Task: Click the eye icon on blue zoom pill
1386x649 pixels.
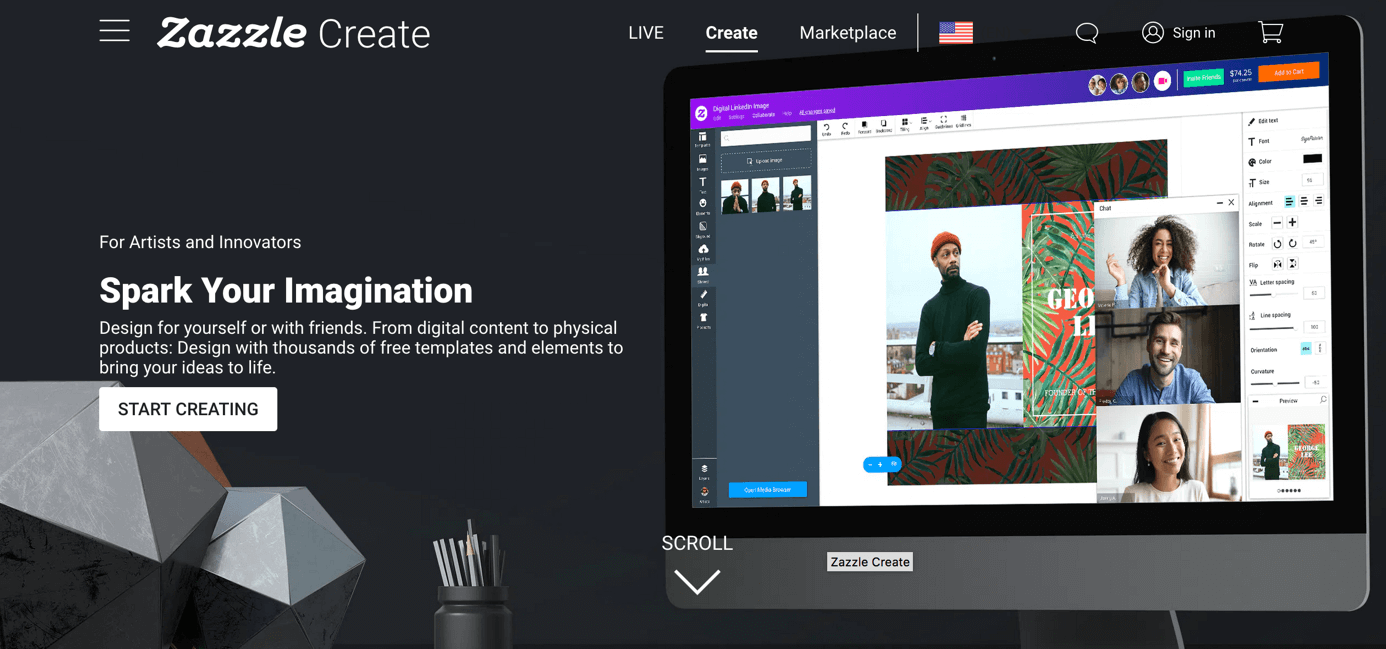Action: 894,464
